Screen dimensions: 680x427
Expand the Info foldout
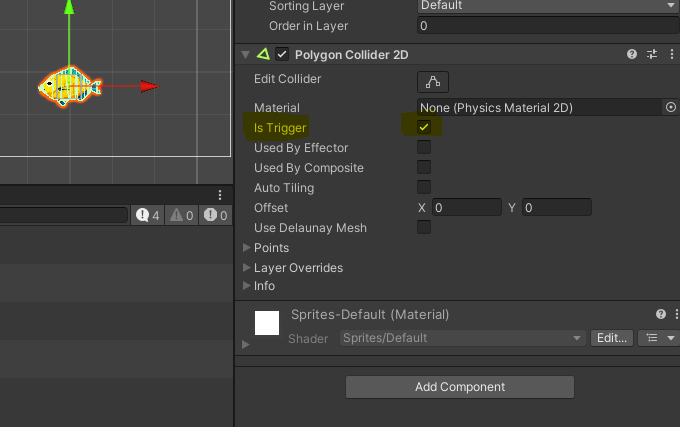tap(246, 286)
